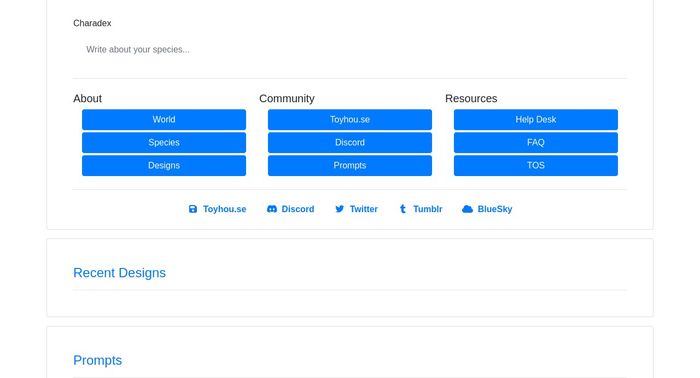Follow the BlueSky text link
Viewport: 700px width, 378px height.
495,209
